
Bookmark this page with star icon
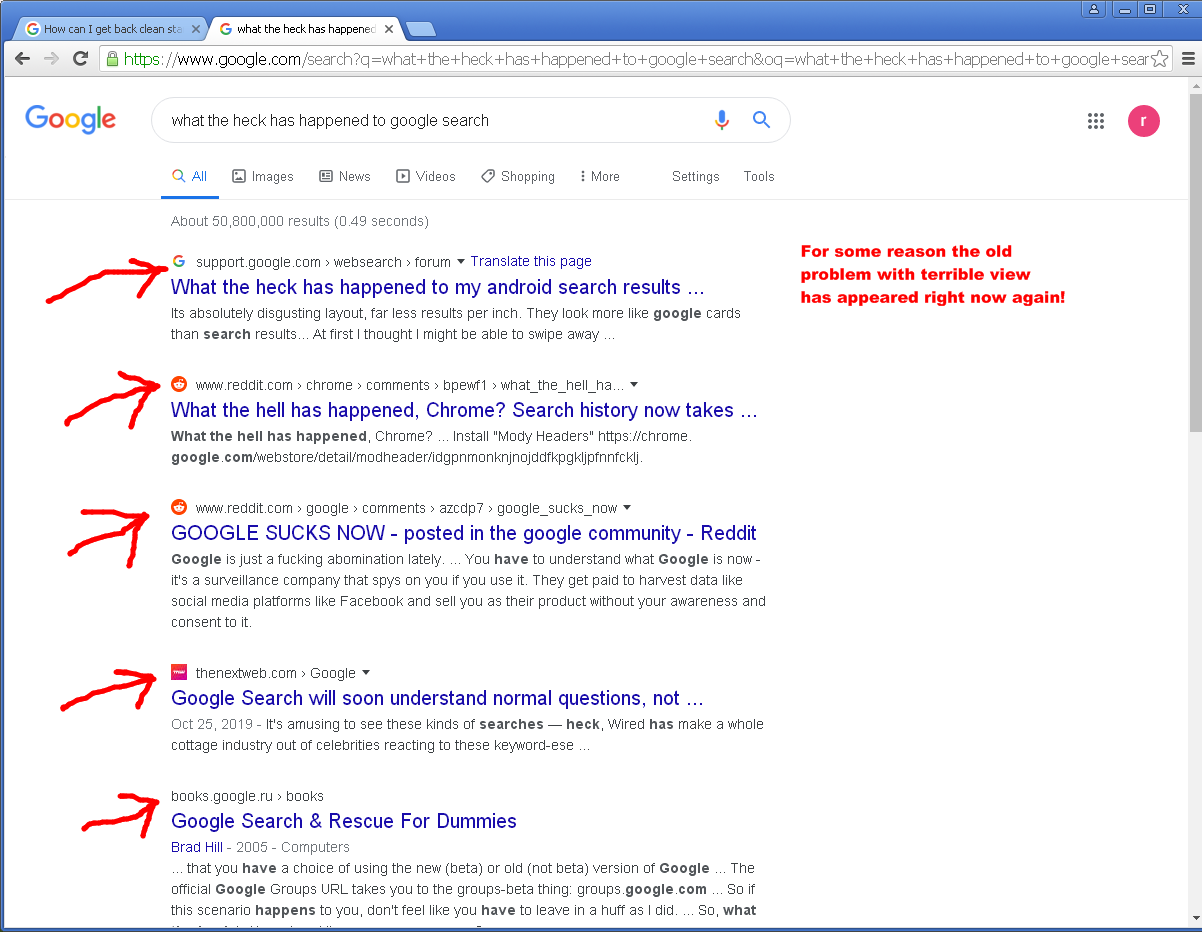click(x=1159, y=59)
